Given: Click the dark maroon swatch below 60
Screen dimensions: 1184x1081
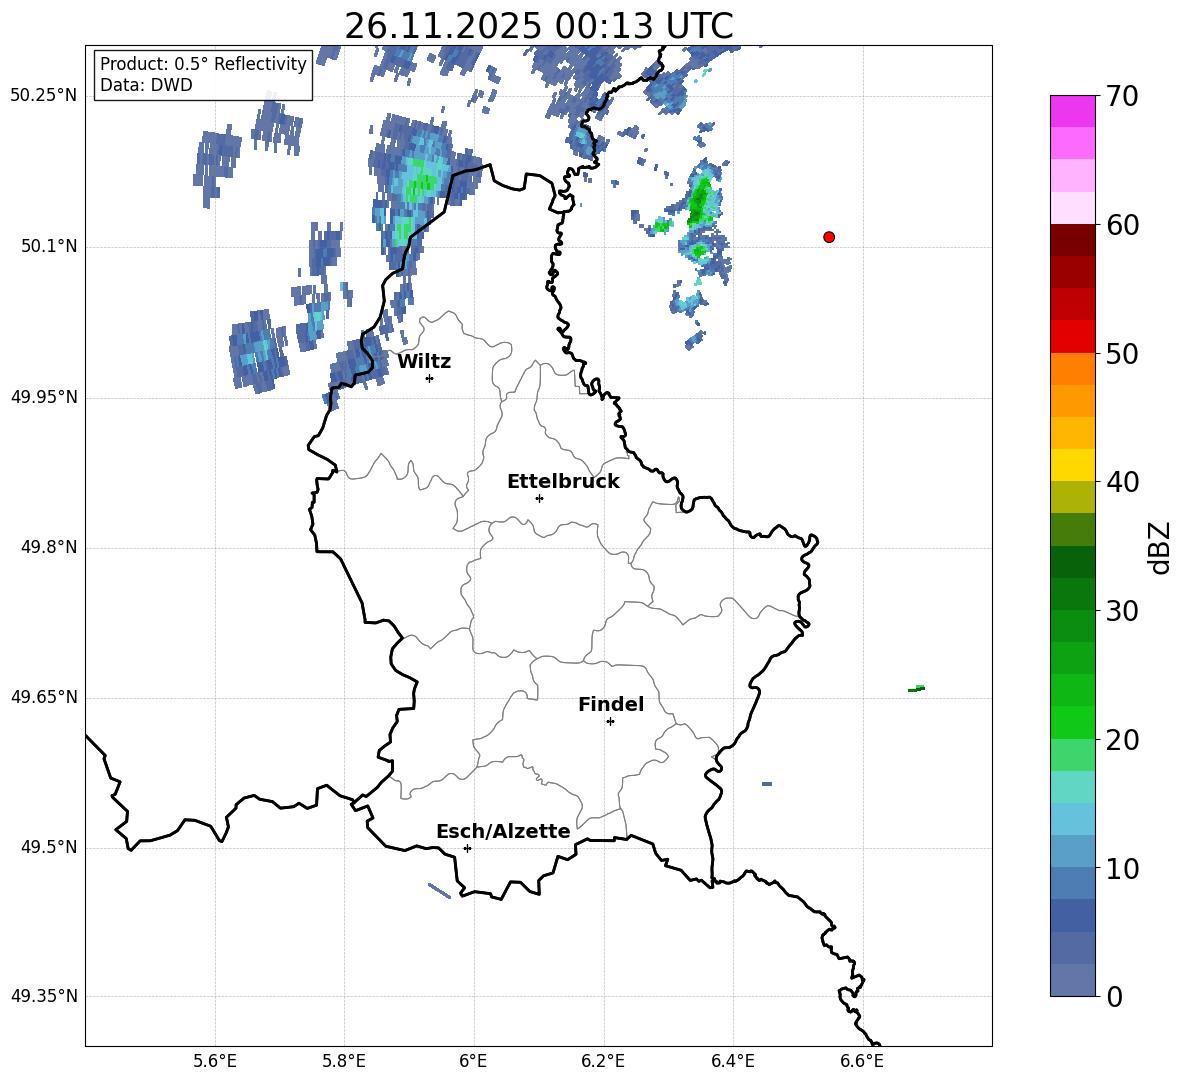Looking at the screenshot, I should (1073, 240).
